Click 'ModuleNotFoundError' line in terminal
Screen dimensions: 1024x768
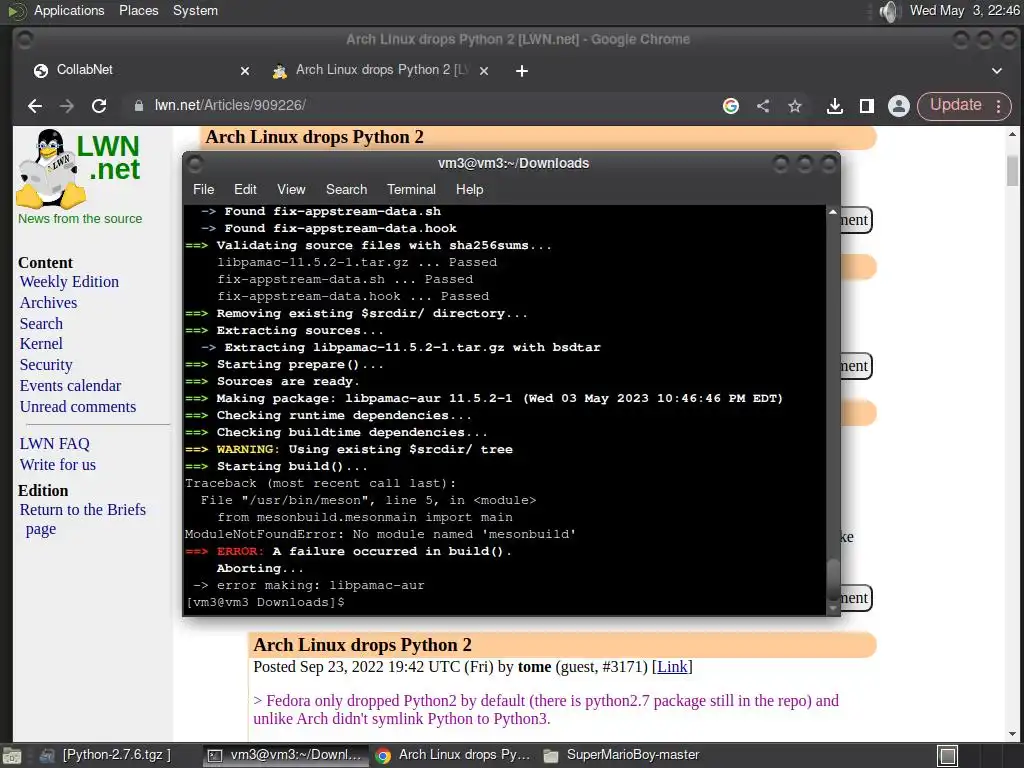pos(380,535)
